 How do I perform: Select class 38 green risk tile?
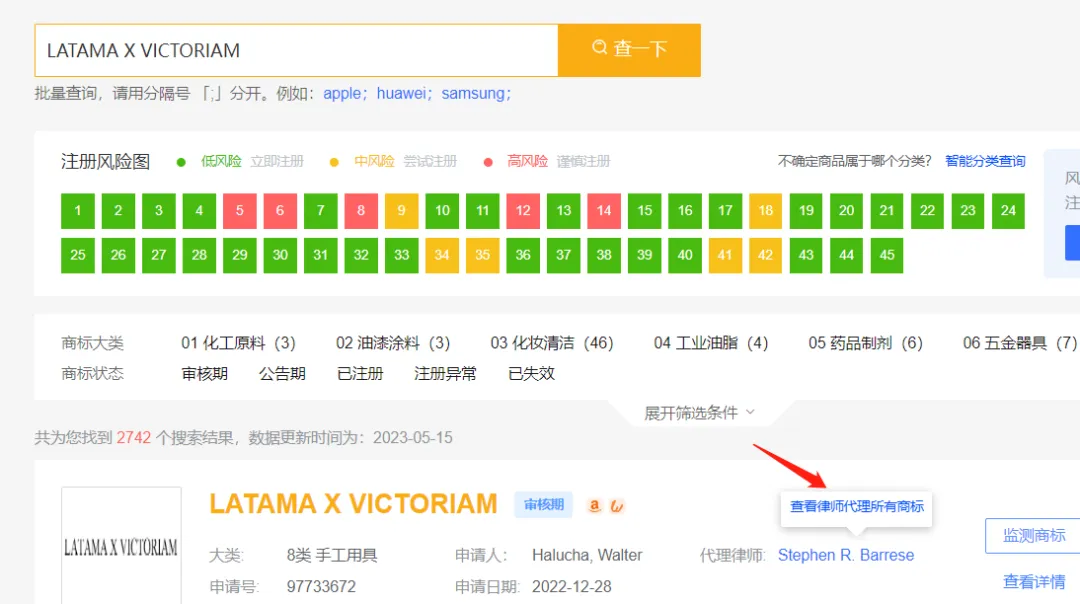(604, 256)
